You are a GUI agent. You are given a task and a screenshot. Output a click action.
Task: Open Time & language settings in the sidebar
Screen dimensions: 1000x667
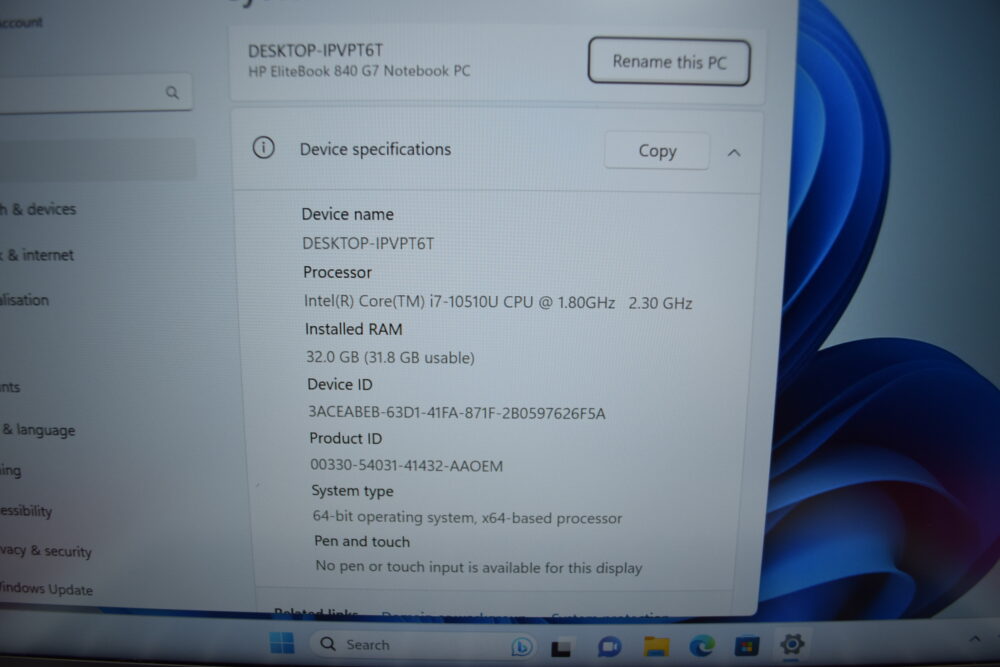pyautogui.click(x=38, y=430)
